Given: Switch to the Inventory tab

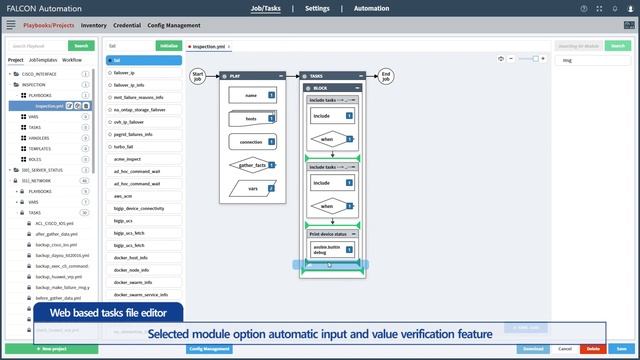Looking at the screenshot, I should point(93,25).
